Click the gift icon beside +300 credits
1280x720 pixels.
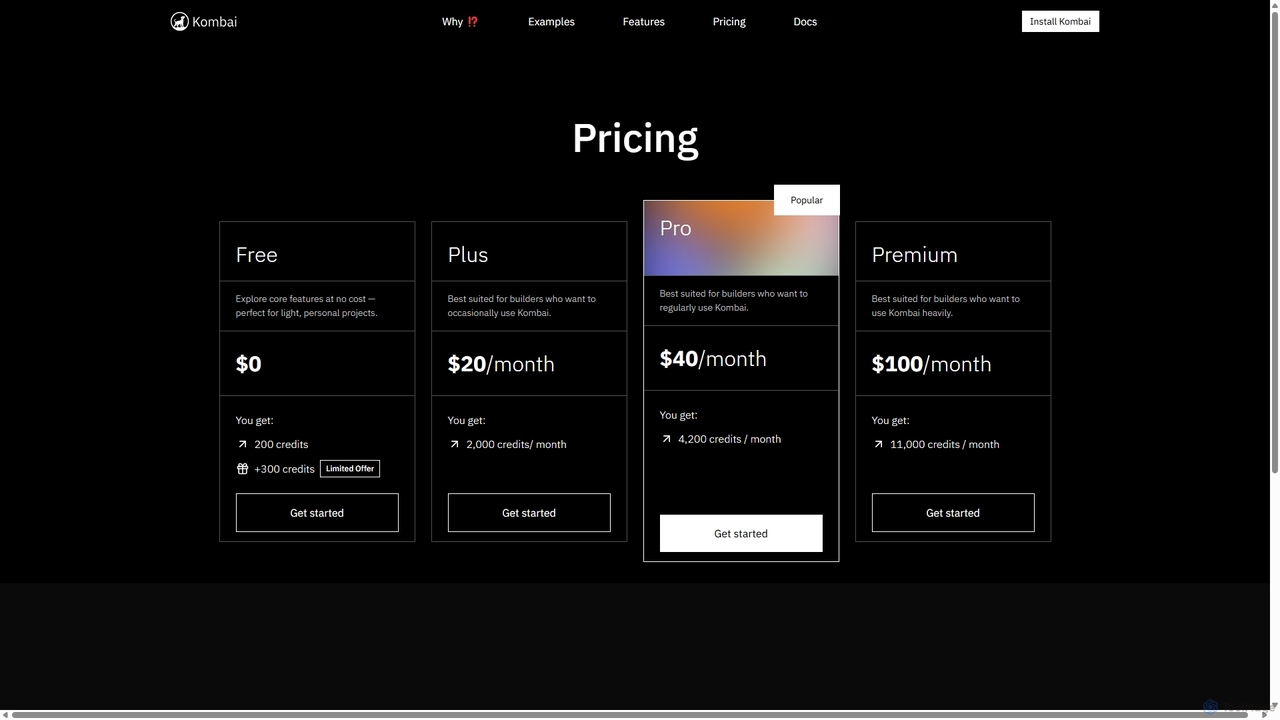242,469
